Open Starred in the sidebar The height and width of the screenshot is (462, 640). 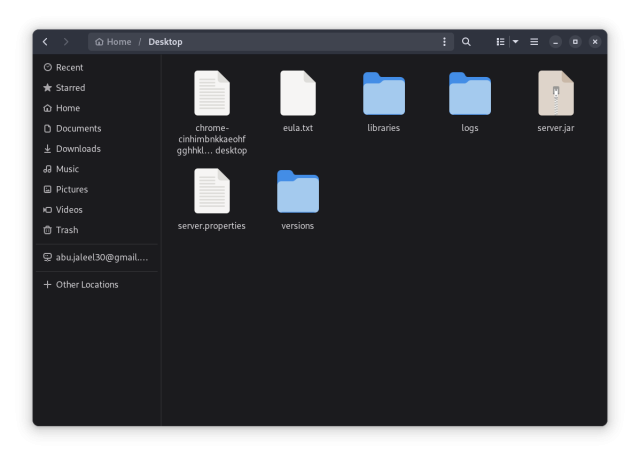(x=70, y=88)
